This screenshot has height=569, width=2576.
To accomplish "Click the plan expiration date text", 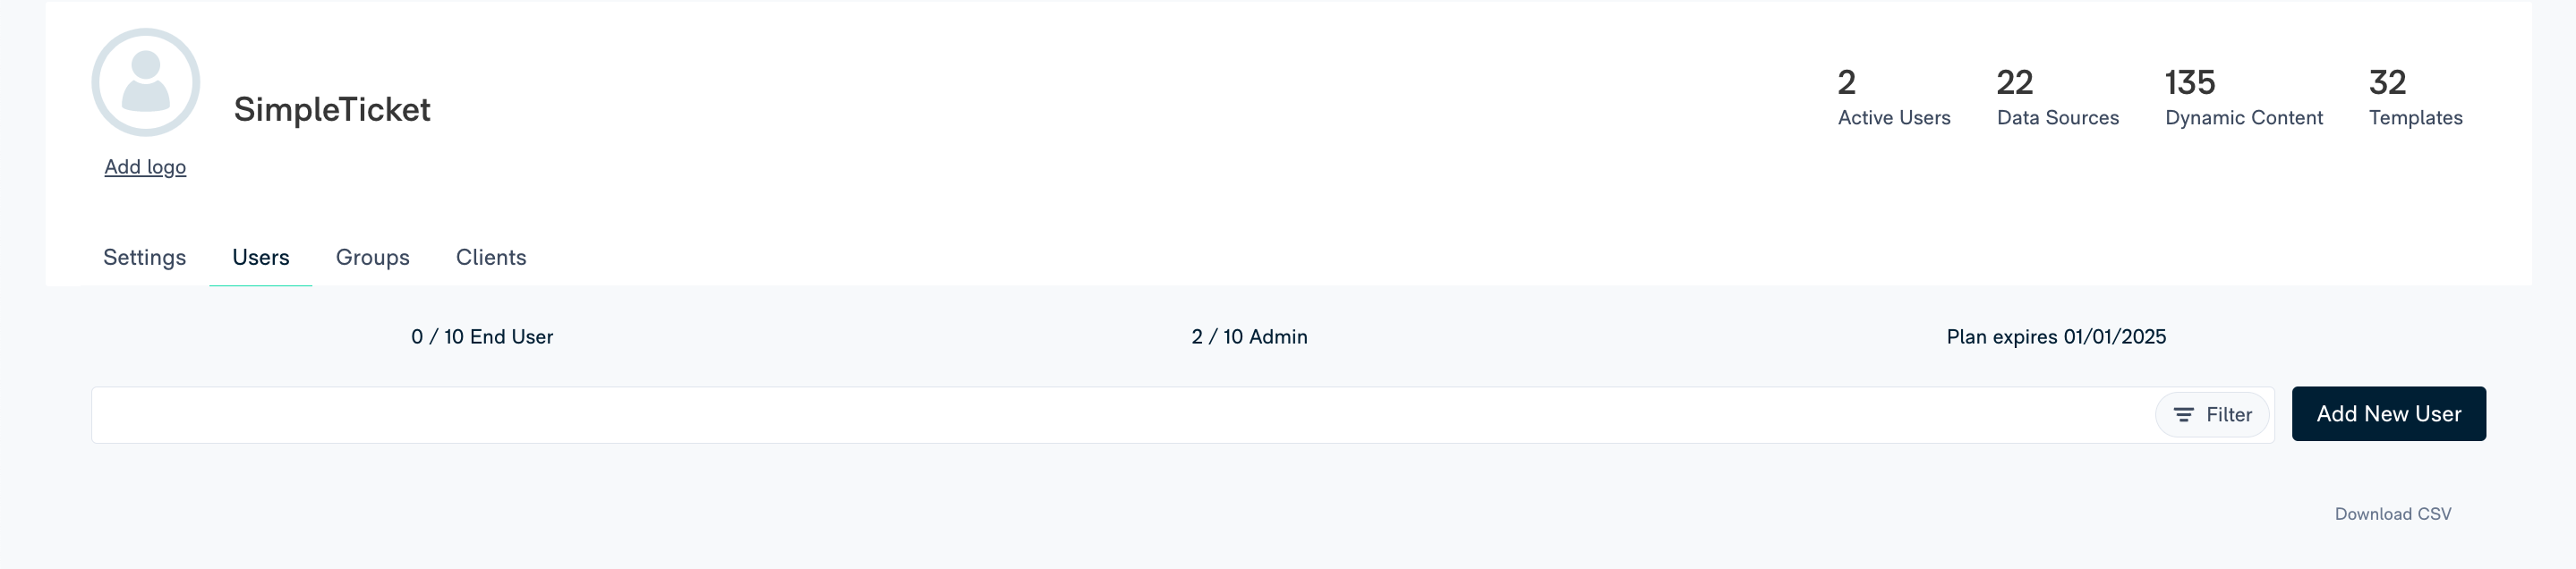I will 2056,337.
